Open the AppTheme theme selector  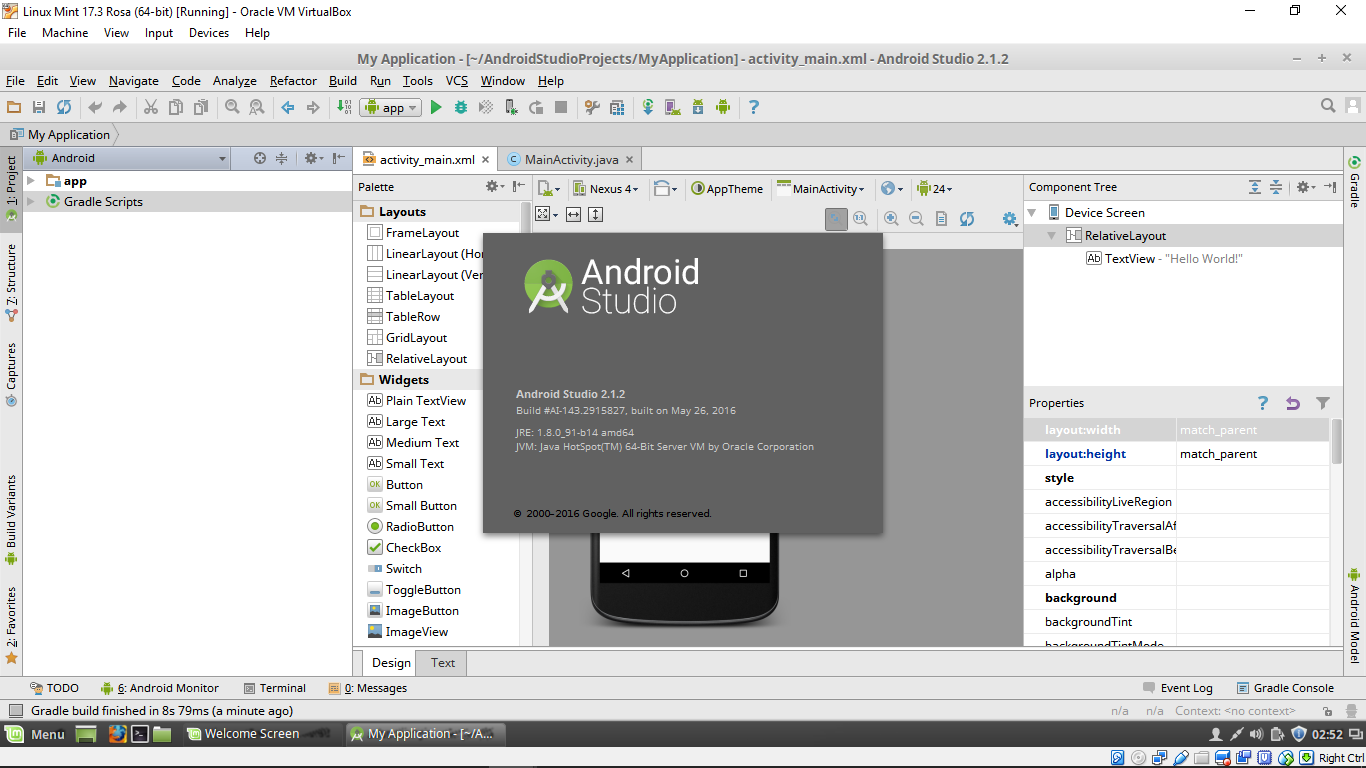click(727, 188)
